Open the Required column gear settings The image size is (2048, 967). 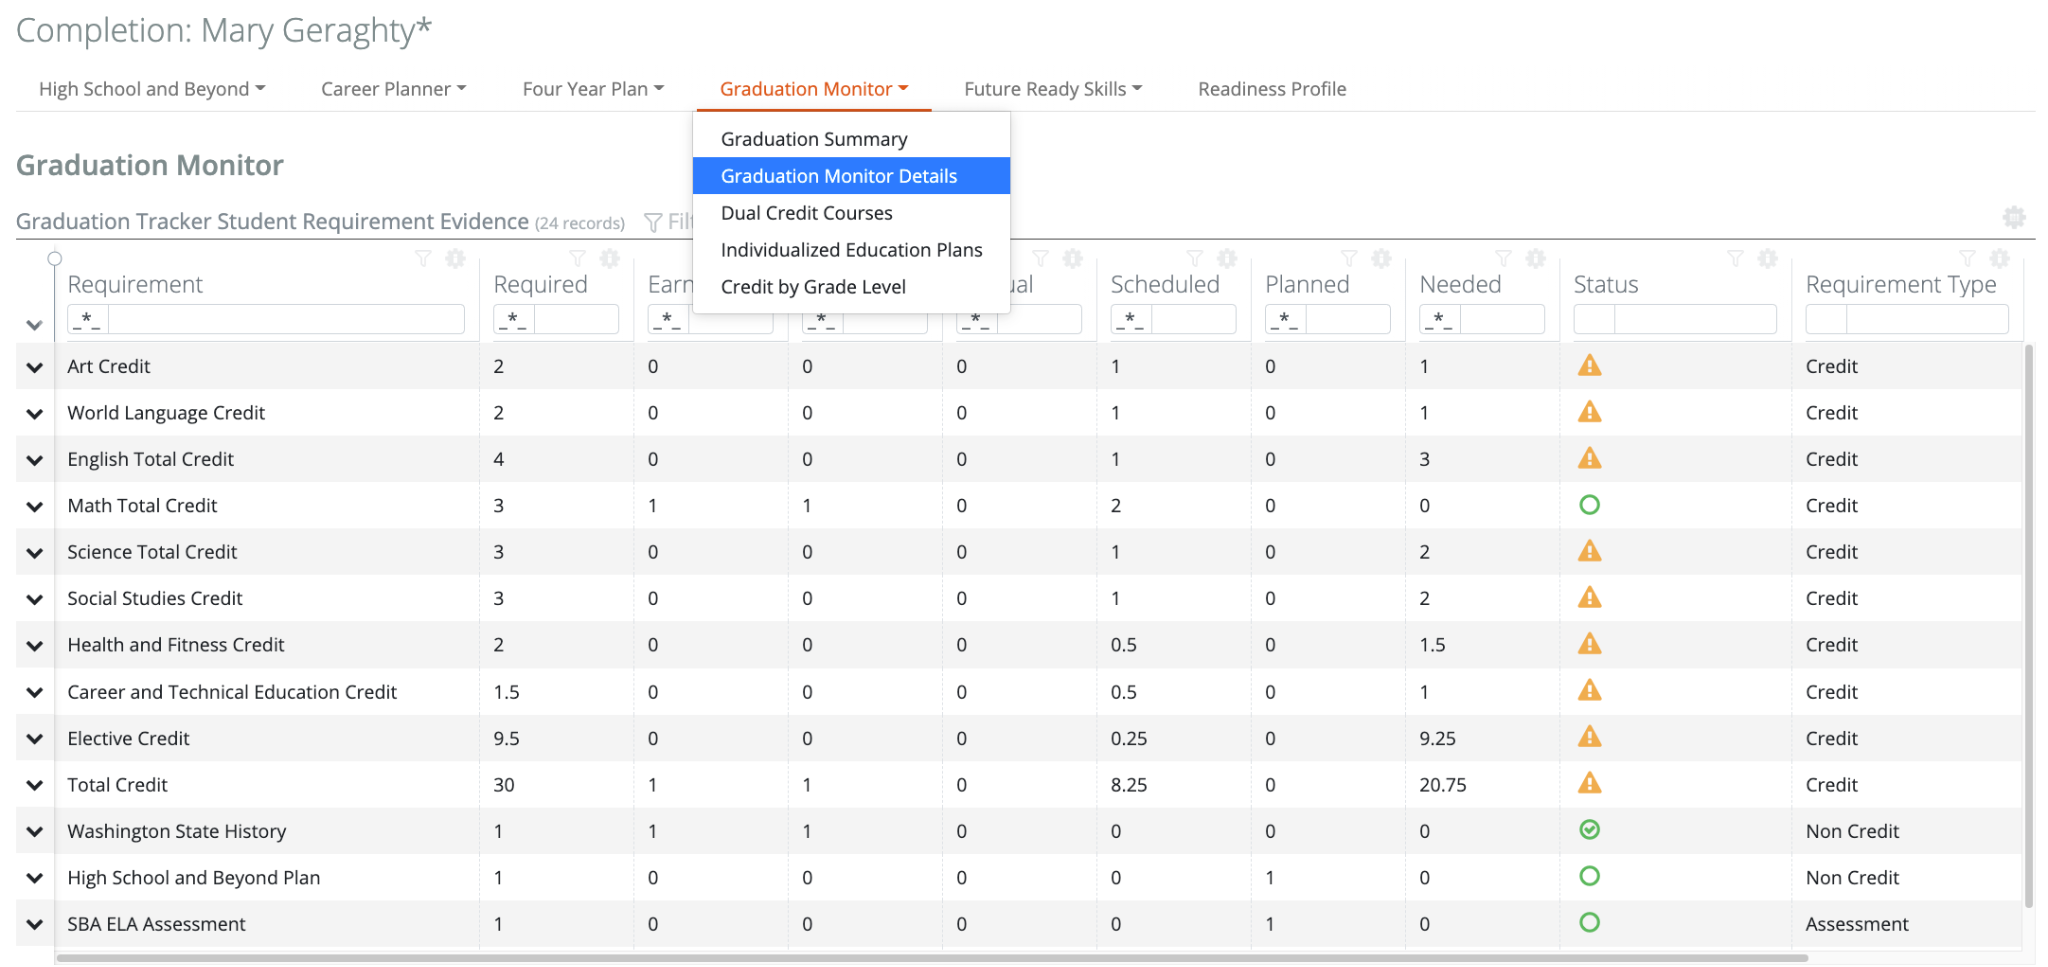tap(609, 259)
